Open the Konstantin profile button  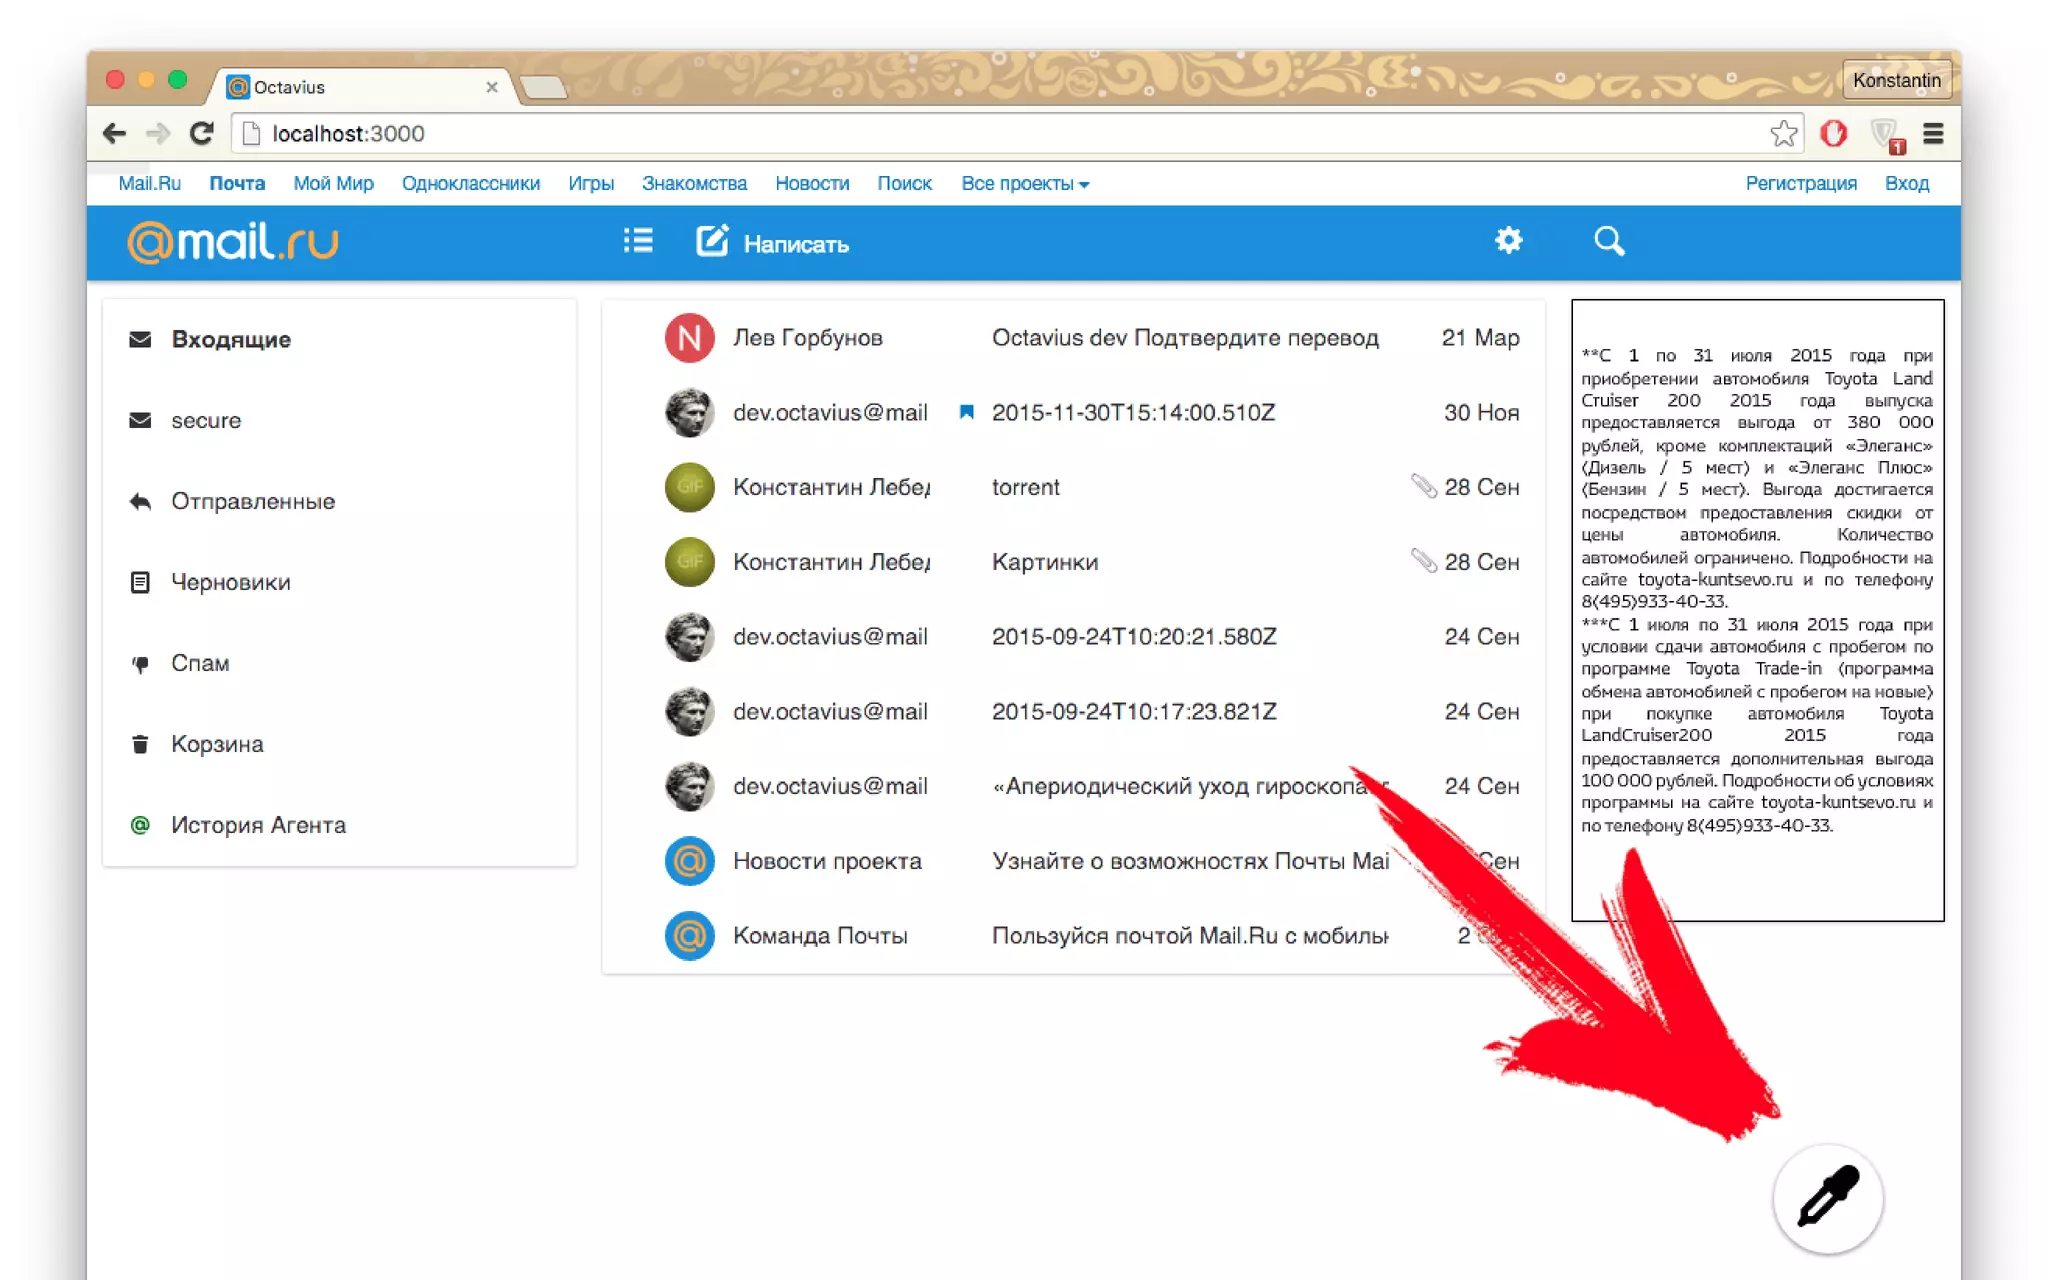click(1895, 81)
